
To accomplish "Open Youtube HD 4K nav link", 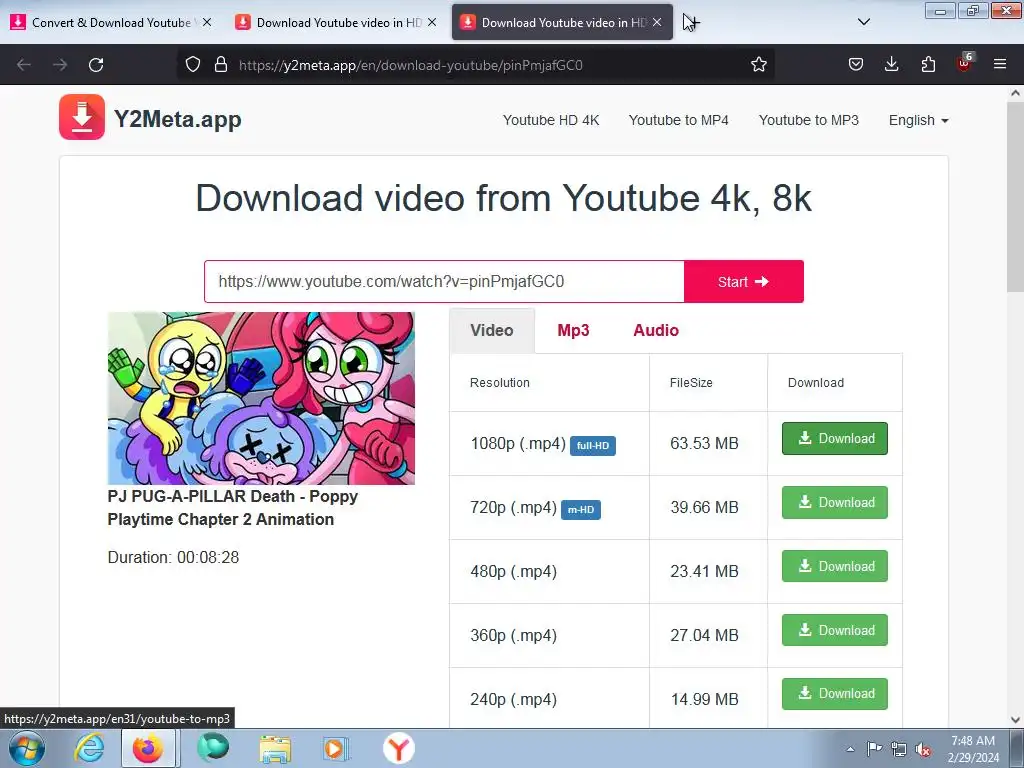I will pyautogui.click(x=551, y=120).
